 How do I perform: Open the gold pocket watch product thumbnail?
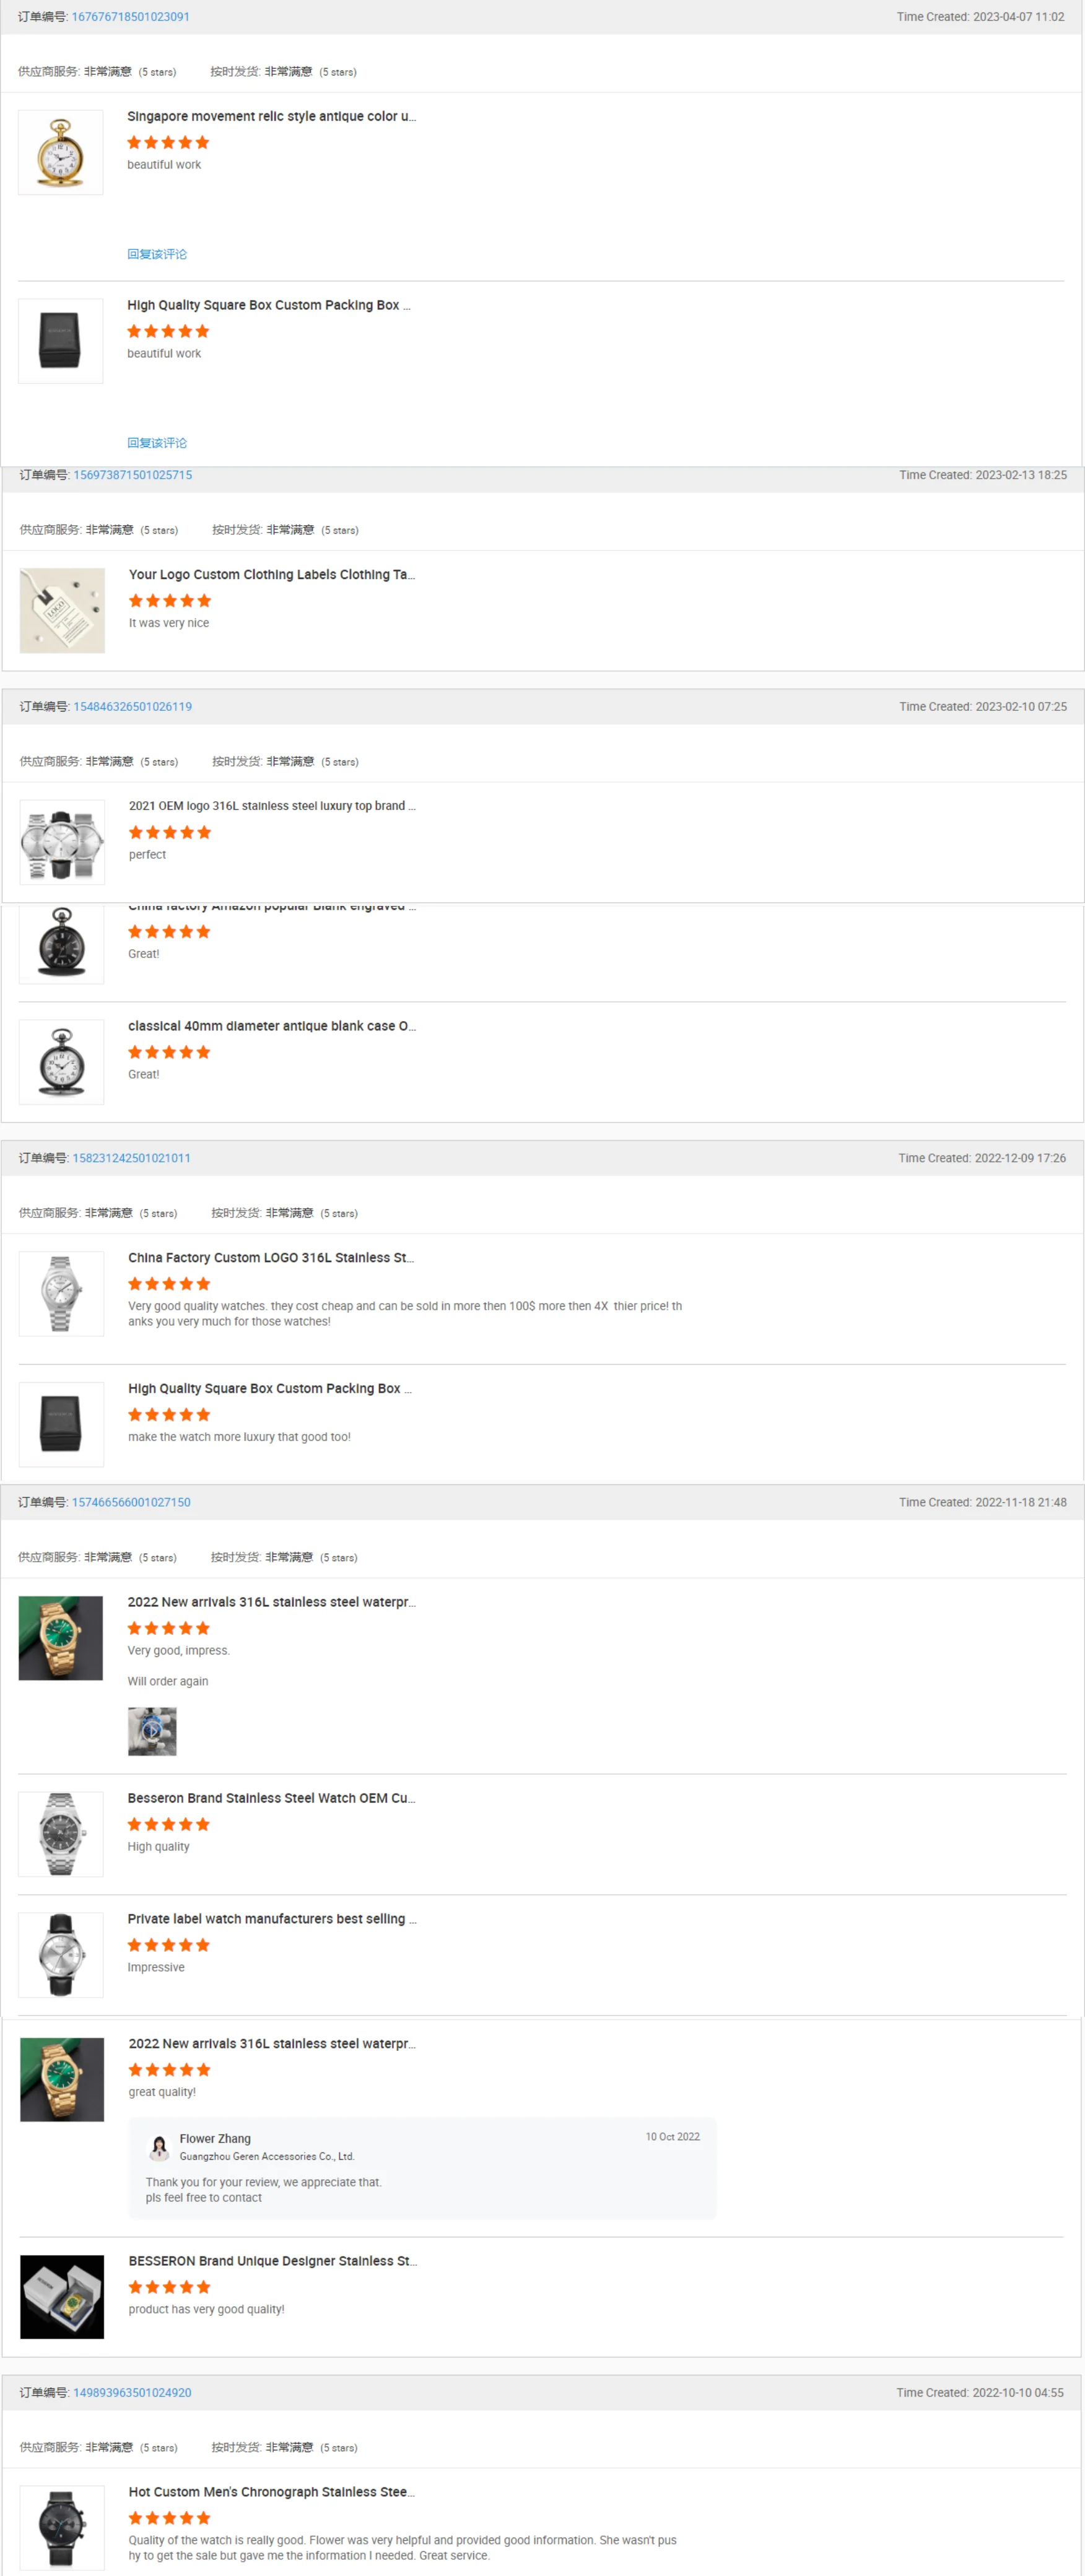click(x=61, y=152)
